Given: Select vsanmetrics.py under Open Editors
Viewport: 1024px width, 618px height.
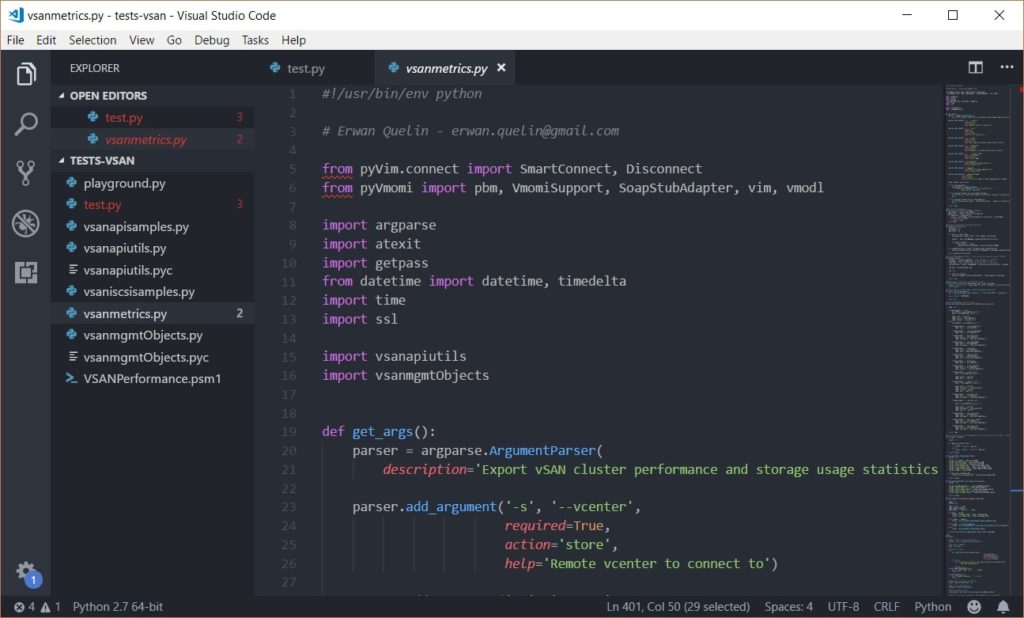Looking at the screenshot, I should coord(153,139).
